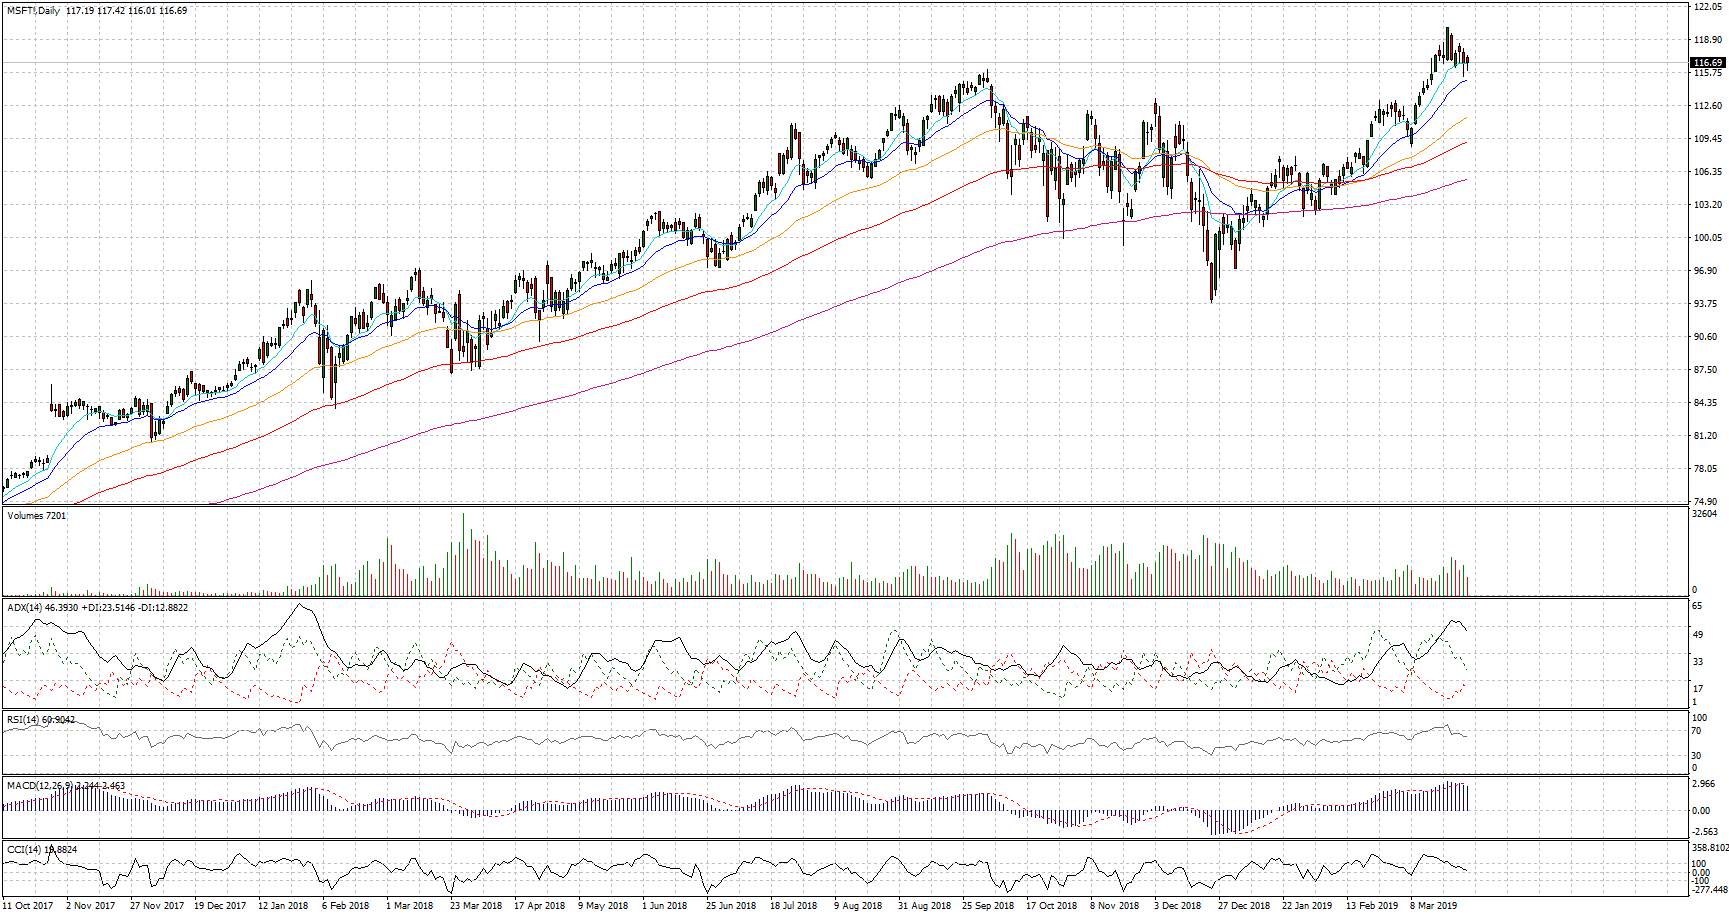Click the '74.90' price axis value
This screenshot has height=917, width=1729.
(x=1705, y=502)
